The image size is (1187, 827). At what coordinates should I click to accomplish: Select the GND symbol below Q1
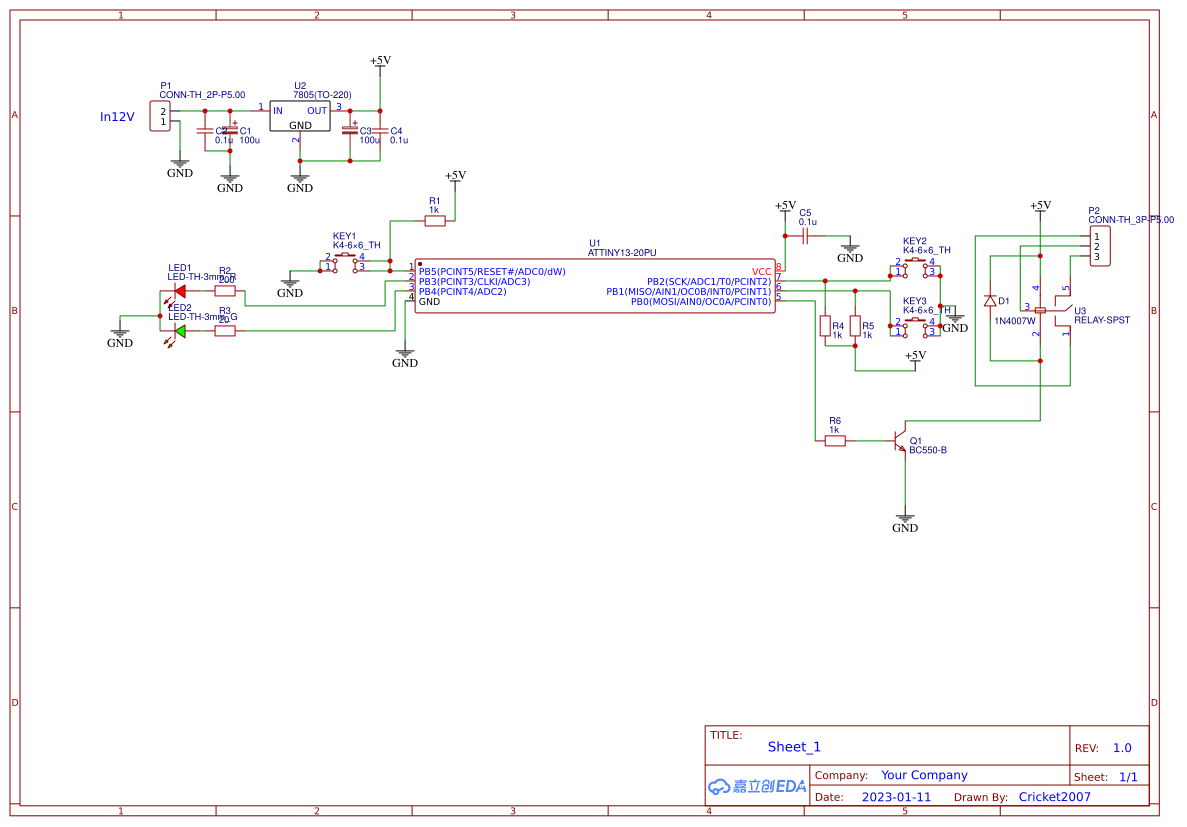coord(905,520)
